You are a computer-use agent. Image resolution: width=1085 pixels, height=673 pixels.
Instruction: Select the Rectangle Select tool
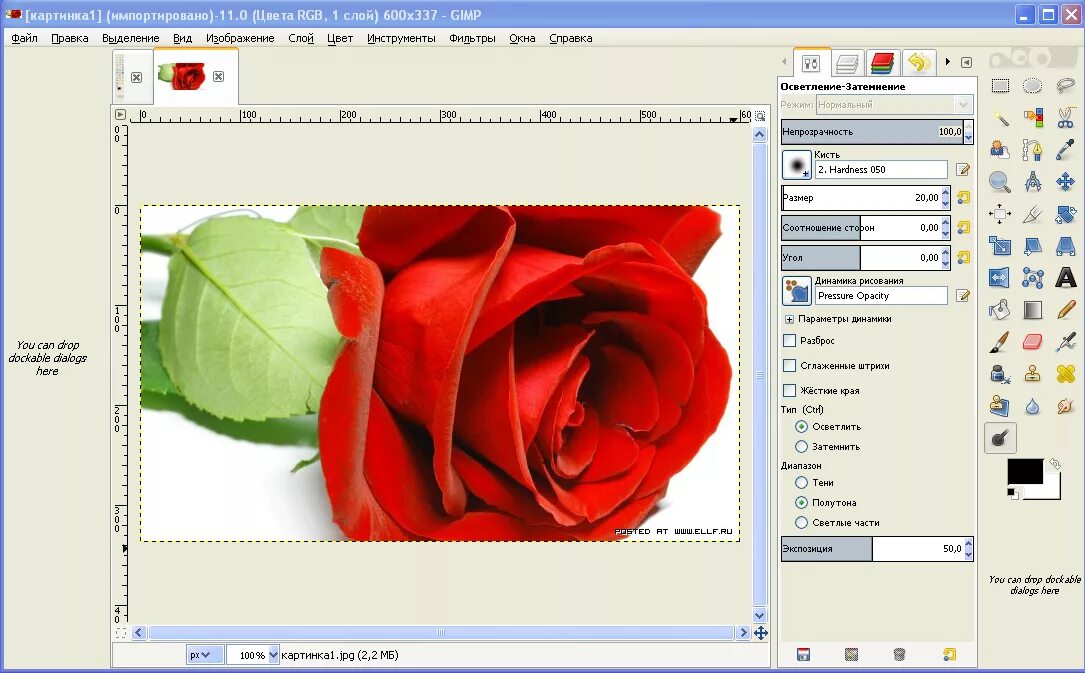point(1000,86)
